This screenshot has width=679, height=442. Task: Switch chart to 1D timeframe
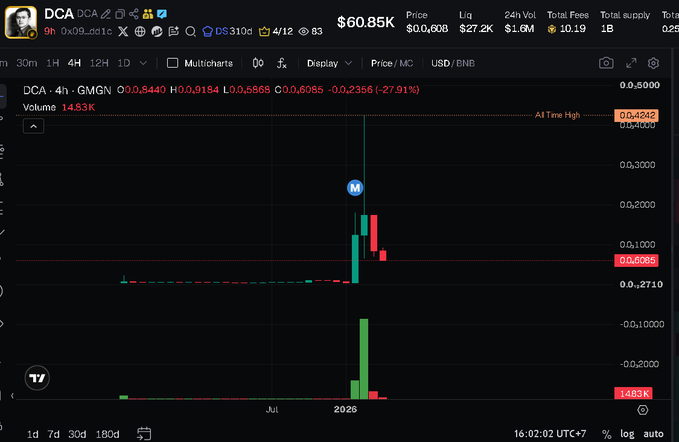124,63
